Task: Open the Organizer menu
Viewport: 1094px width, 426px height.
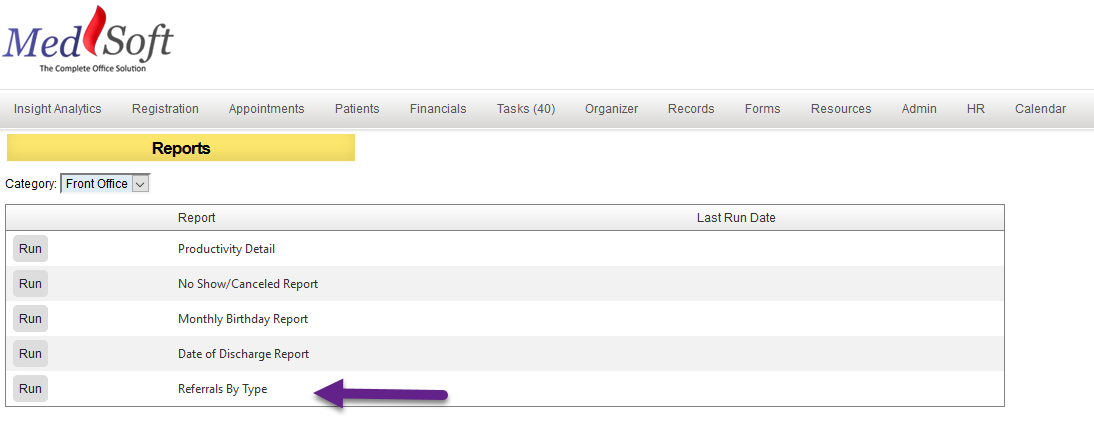Action: tap(612, 109)
